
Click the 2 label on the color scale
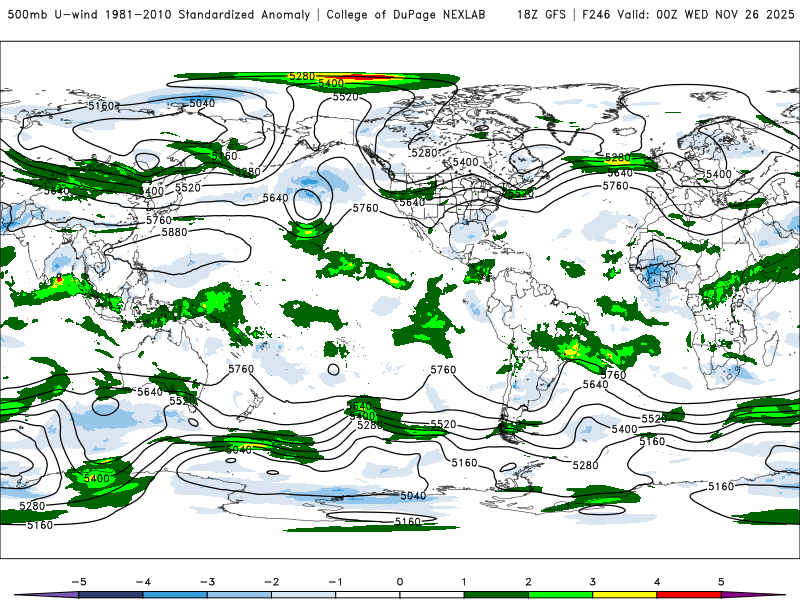[x=529, y=582]
